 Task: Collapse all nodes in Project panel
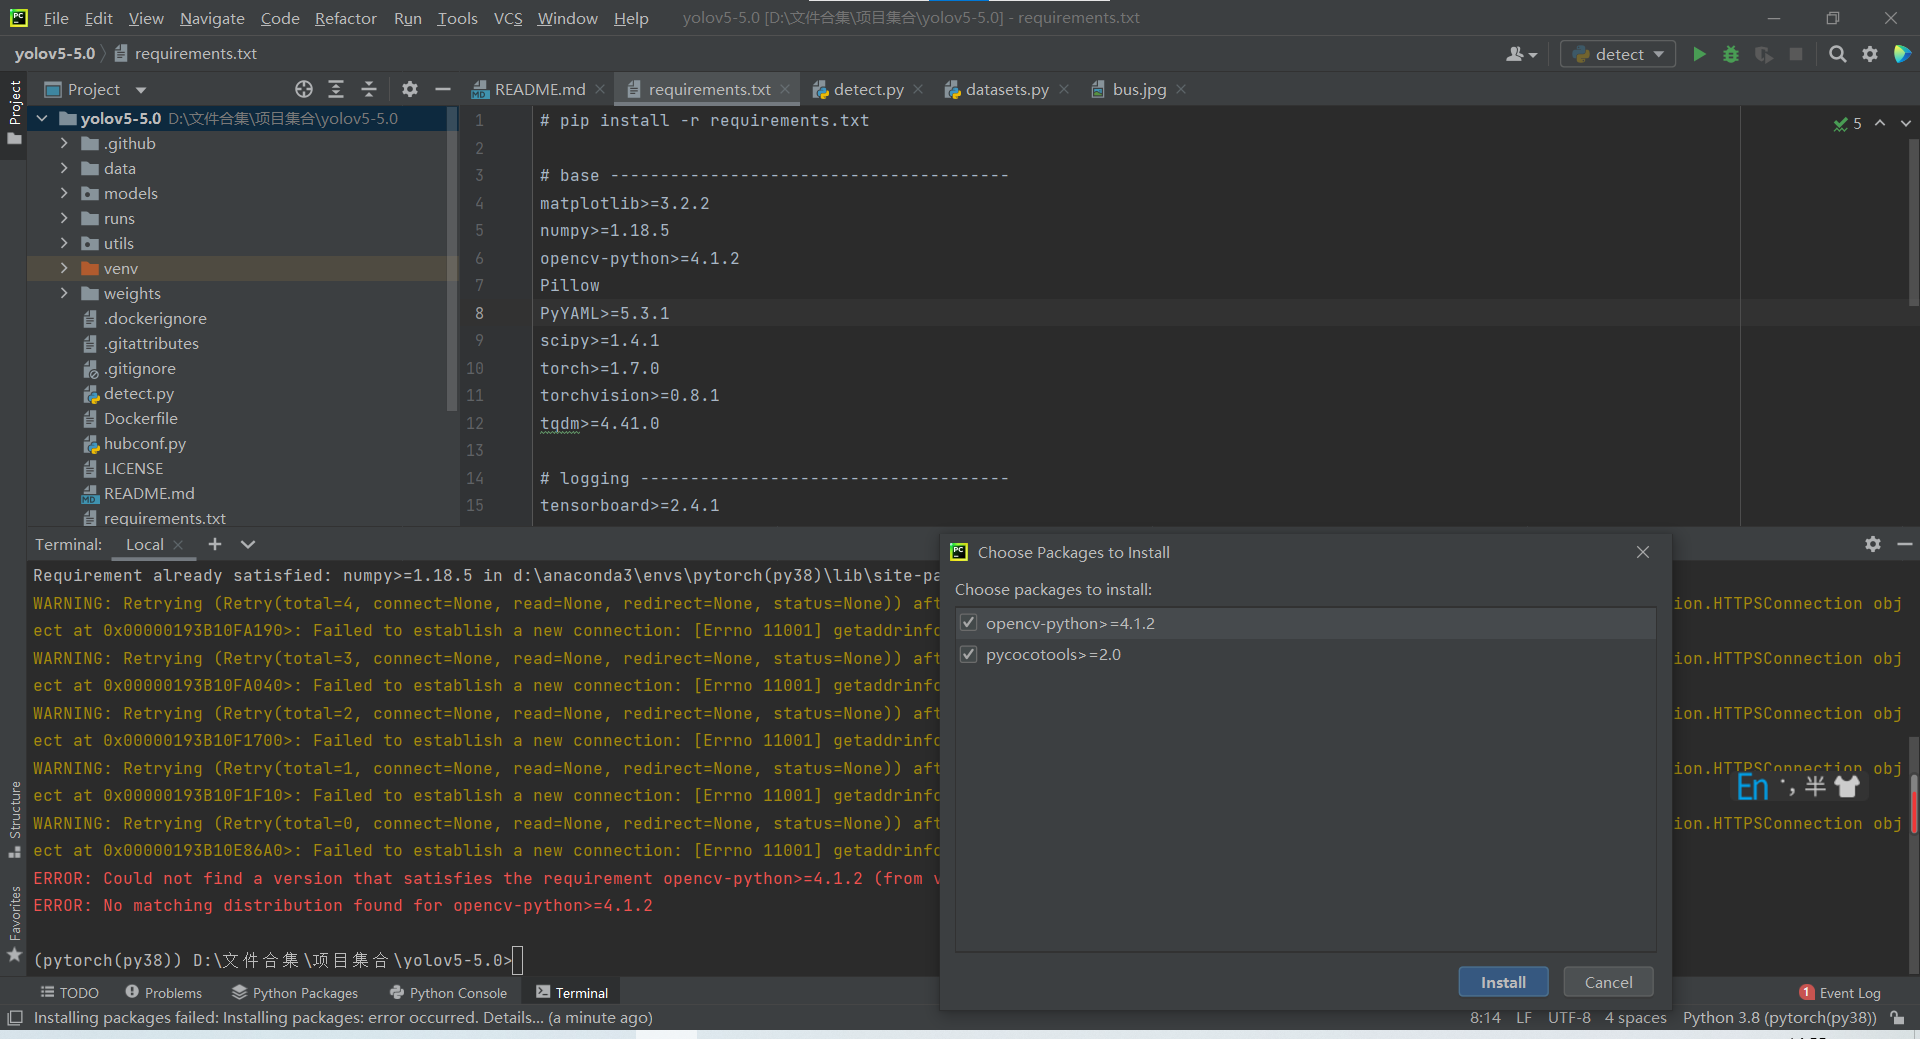pos(368,89)
